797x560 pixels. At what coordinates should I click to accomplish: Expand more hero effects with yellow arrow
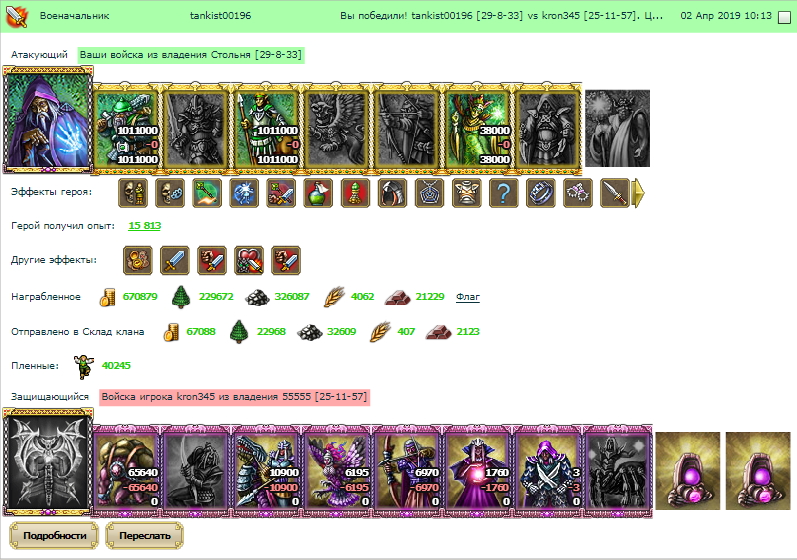click(x=638, y=193)
